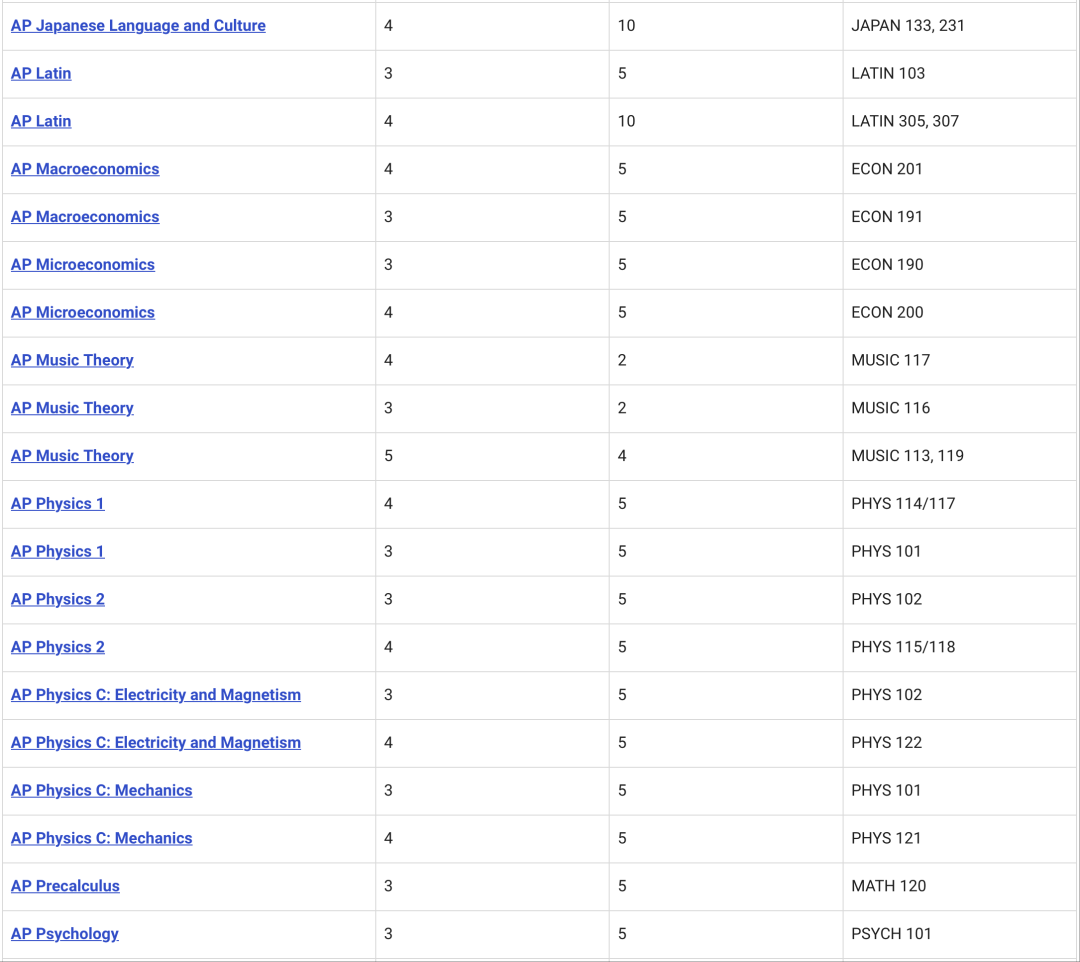This screenshot has width=1080, height=962.
Task: Select score value 5 in AP Music Theory row
Action: [388, 456]
